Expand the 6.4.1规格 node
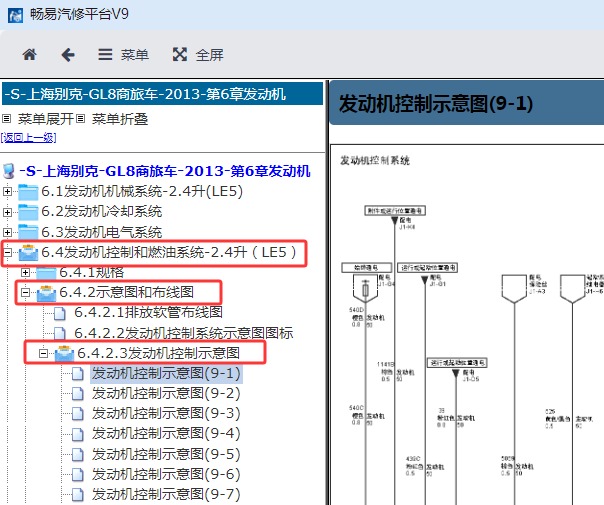Screen dimensions: 604x505 coord(25,273)
